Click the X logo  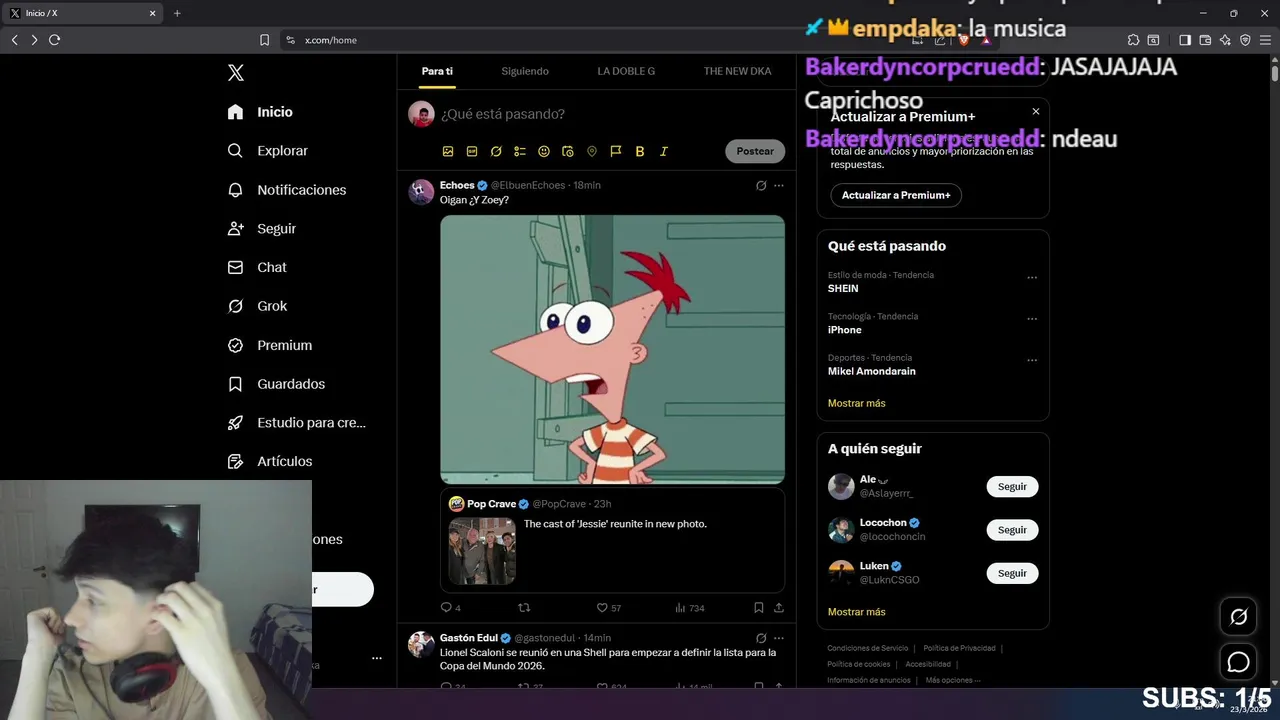236,72
